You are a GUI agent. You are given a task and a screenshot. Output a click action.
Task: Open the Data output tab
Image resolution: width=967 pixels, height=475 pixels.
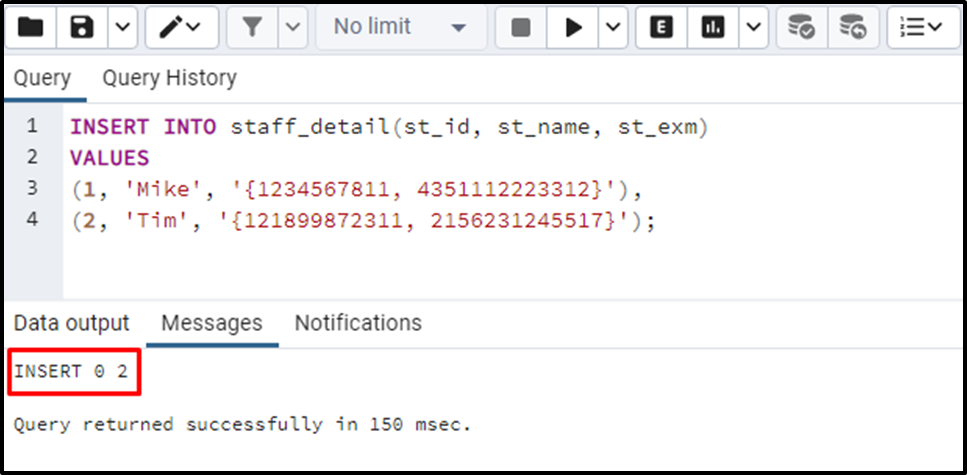click(72, 323)
